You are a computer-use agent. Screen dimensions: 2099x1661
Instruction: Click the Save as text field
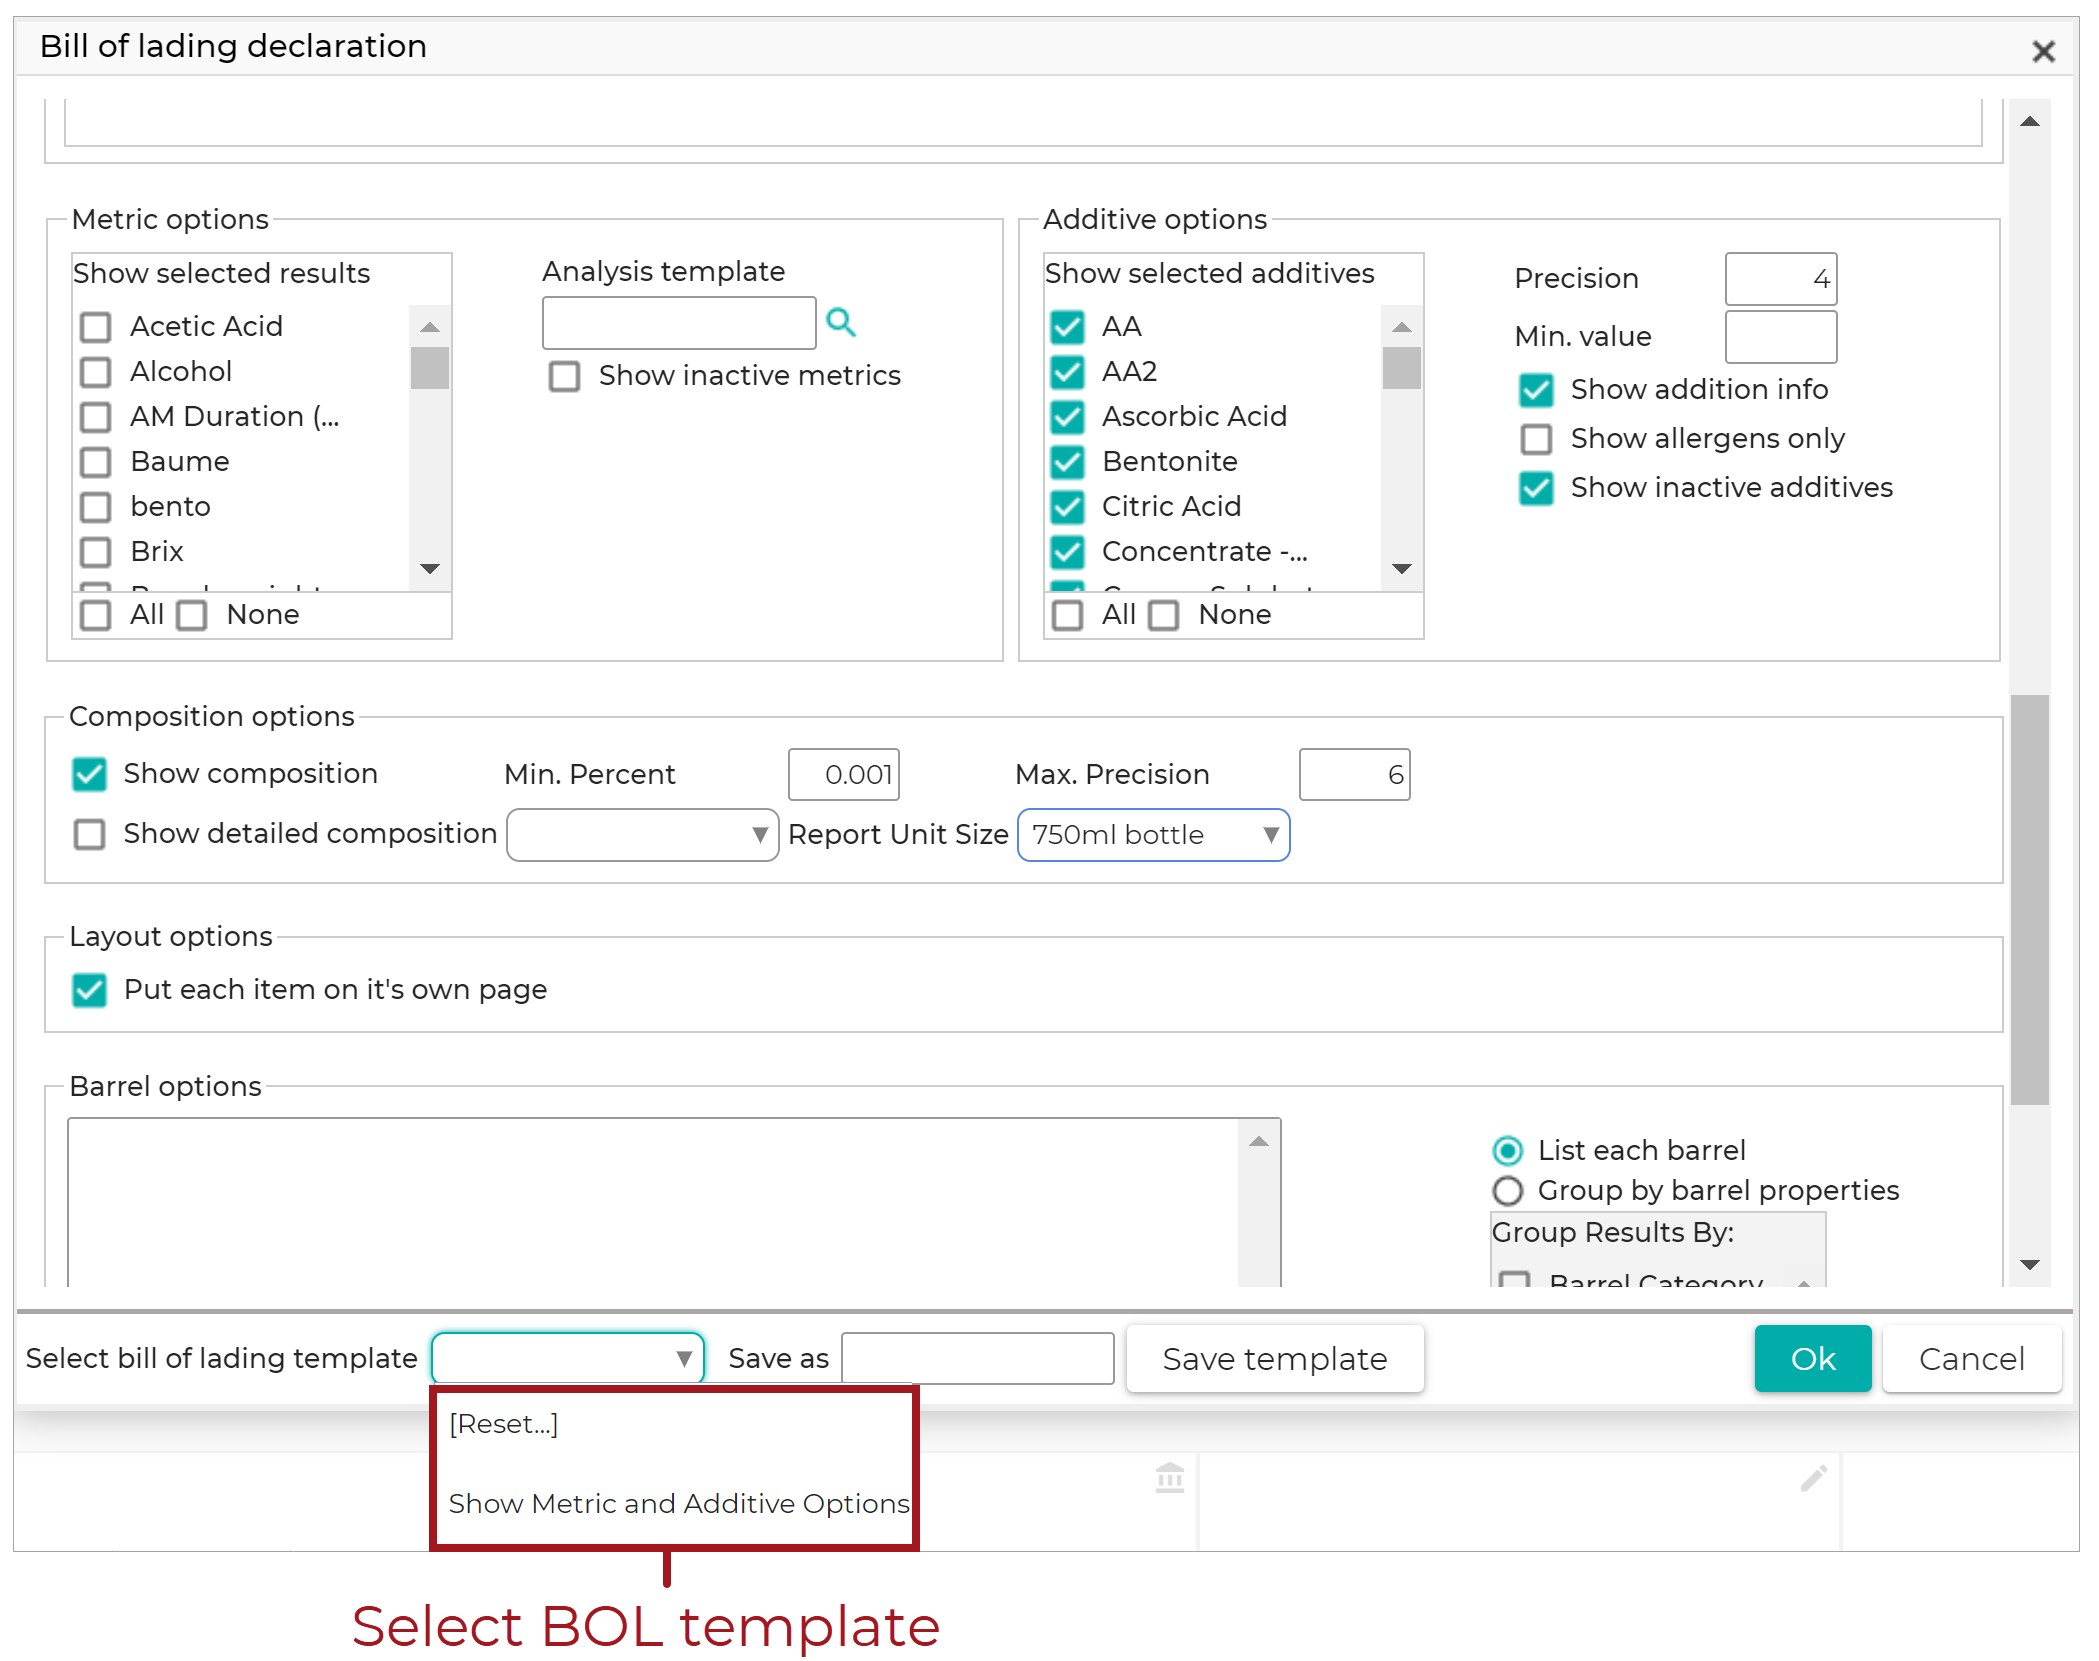pos(978,1358)
